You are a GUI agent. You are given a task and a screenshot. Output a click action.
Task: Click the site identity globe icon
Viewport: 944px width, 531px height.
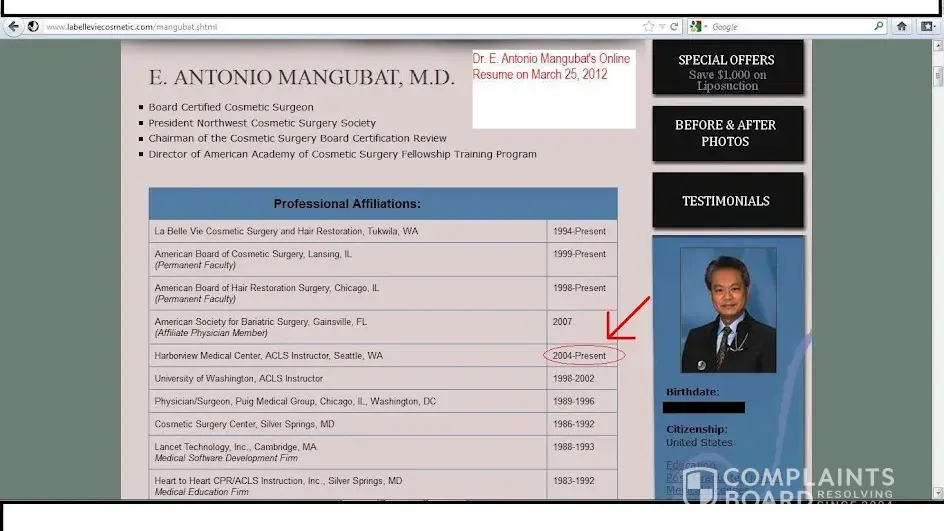[34, 27]
